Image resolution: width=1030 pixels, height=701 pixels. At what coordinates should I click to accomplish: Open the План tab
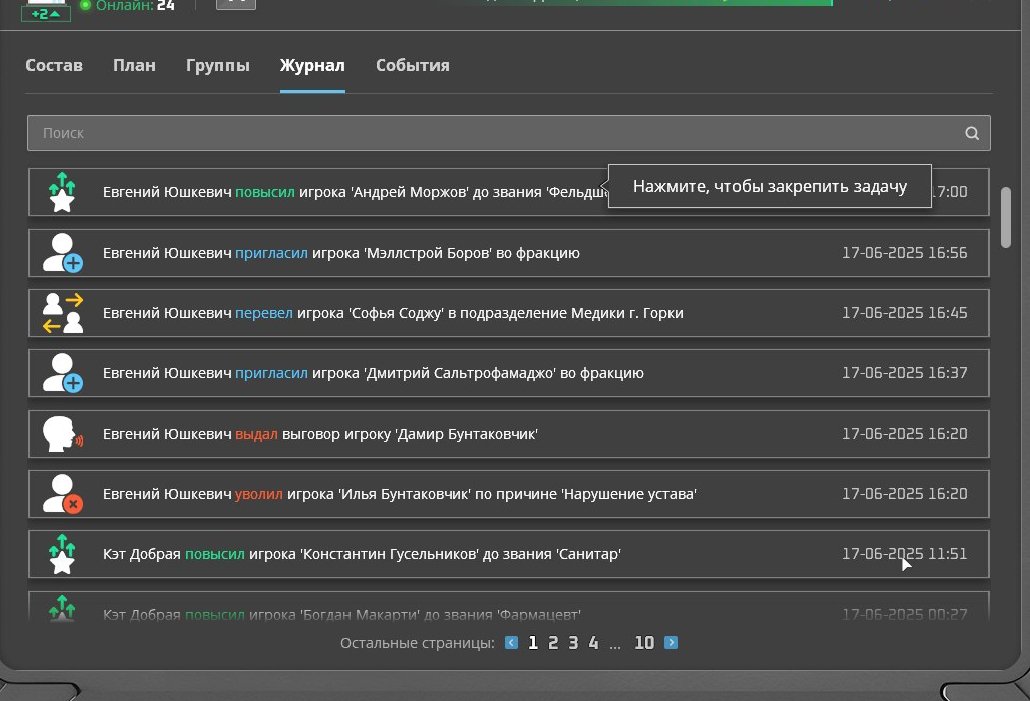pyautogui.click(x=134, y=66)
